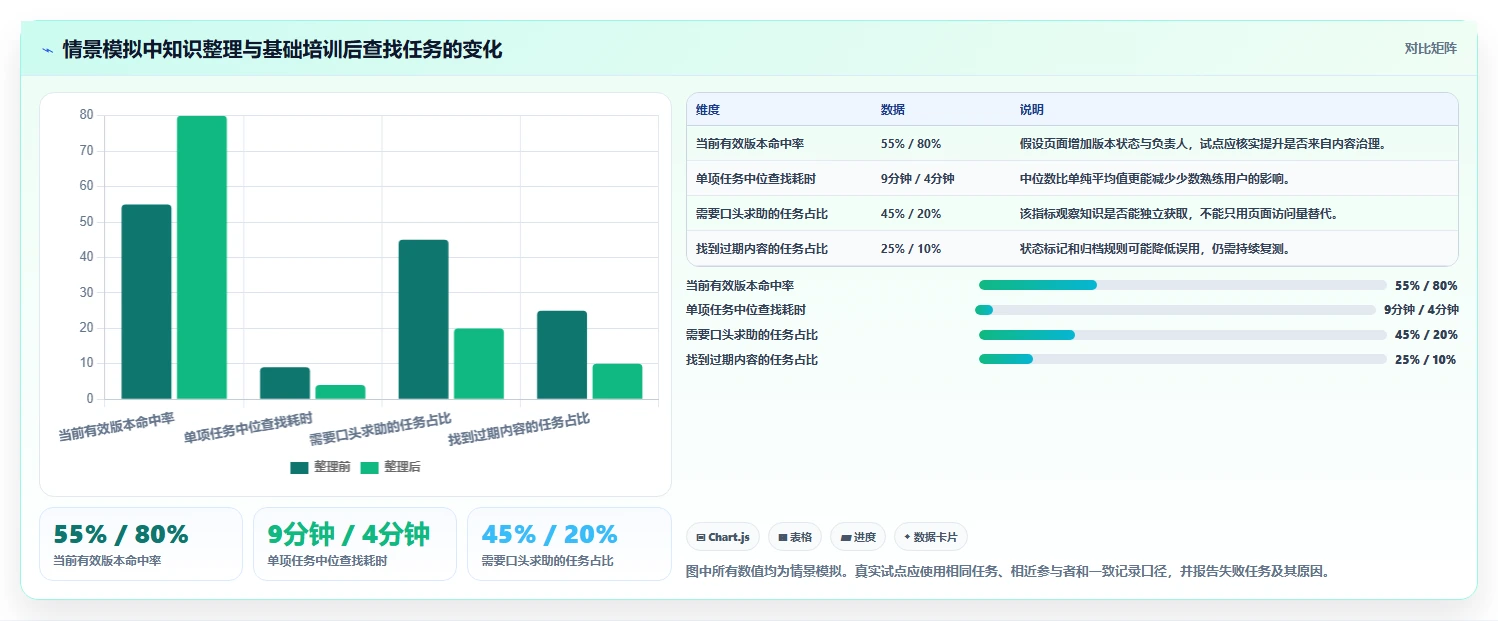Click the 需要口头求助的任务占比 progress bar
The width and height of the screenshot is (1498, 621).
click(1183, 335)
